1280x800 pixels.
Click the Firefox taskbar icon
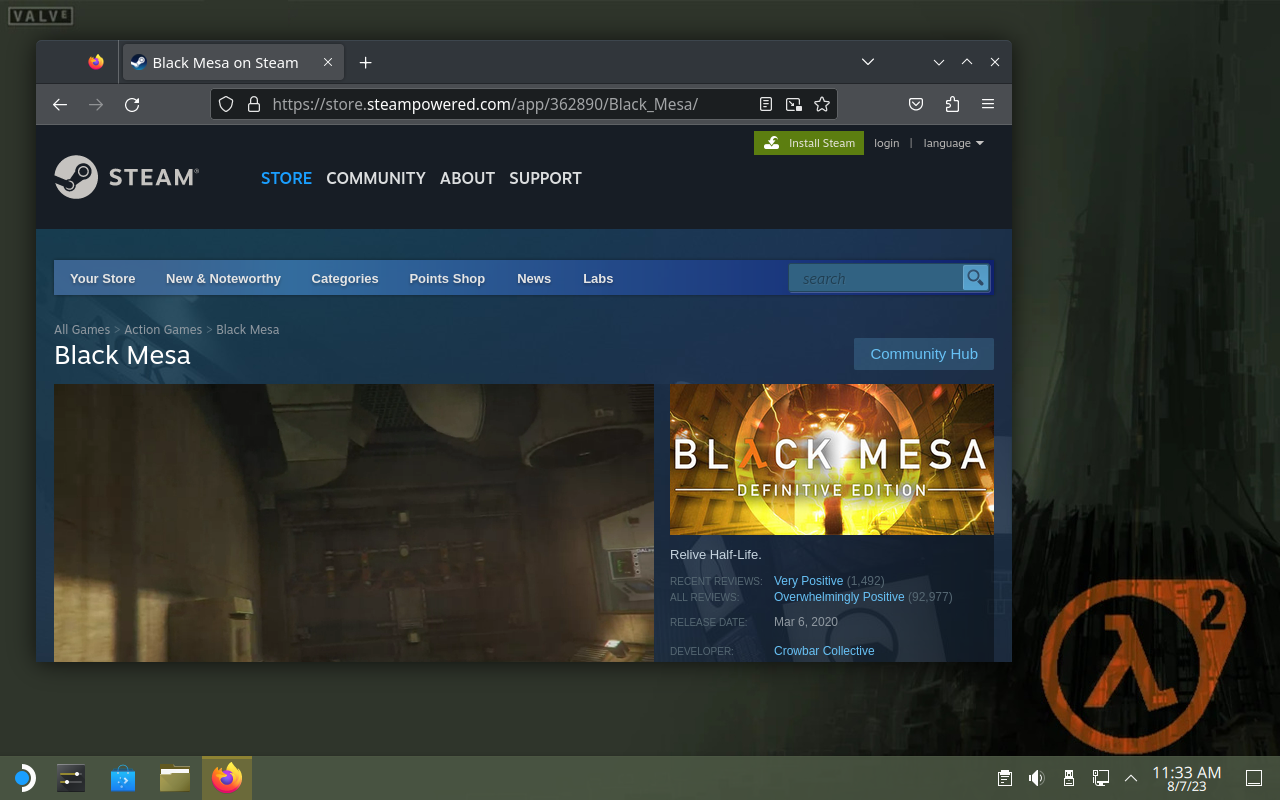point(227,778)
